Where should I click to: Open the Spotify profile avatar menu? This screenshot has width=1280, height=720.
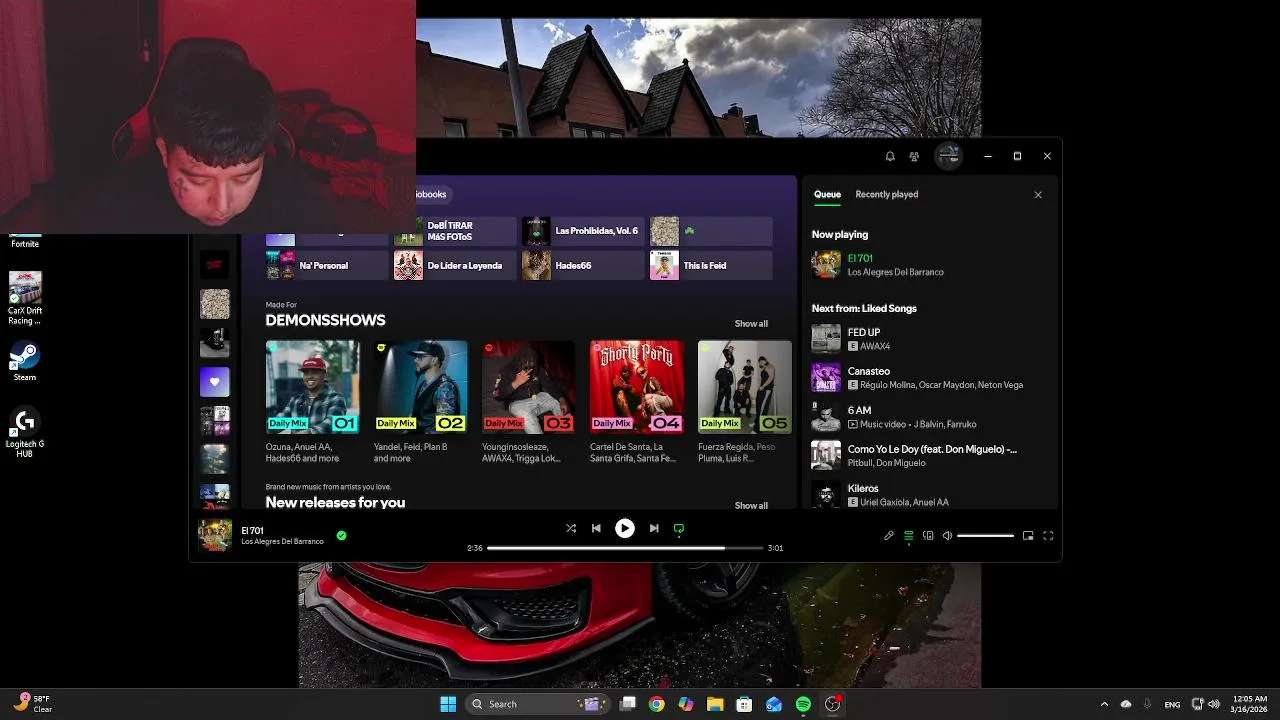tap(948, 156)
